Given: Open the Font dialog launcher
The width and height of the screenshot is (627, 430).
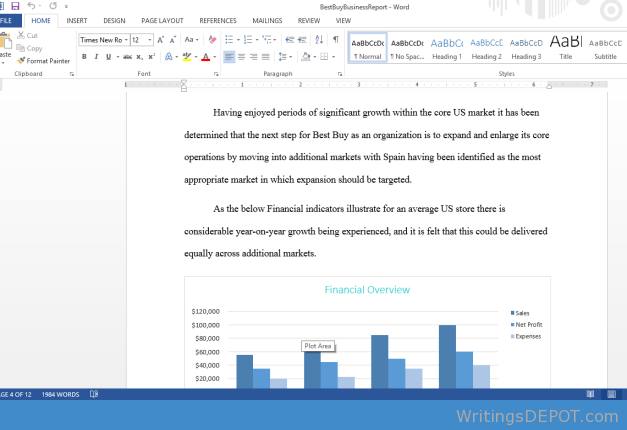Looking at the screenshot, I should [216, 74].
